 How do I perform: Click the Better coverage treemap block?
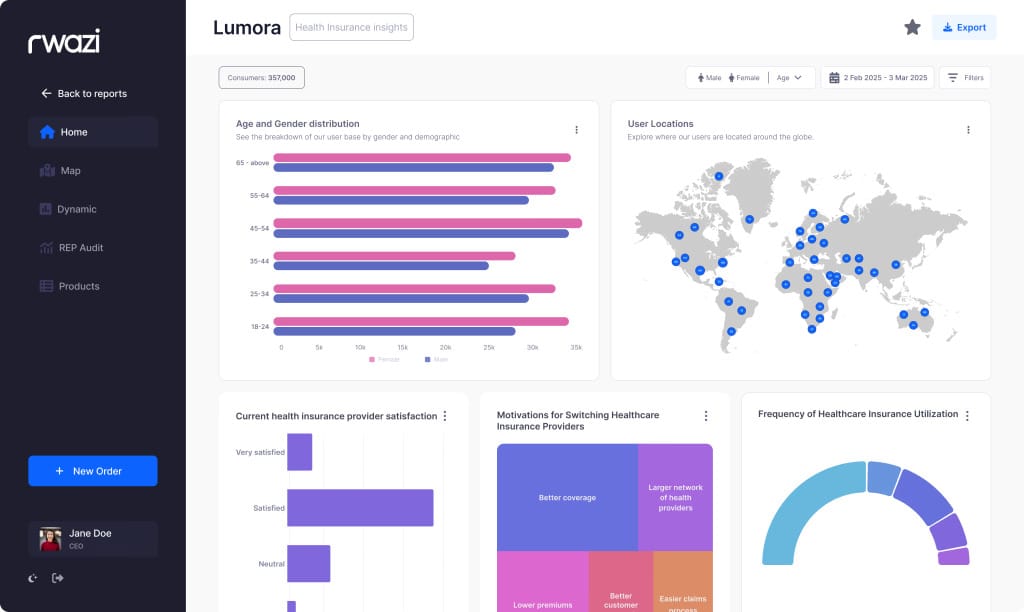click(567, 497)
